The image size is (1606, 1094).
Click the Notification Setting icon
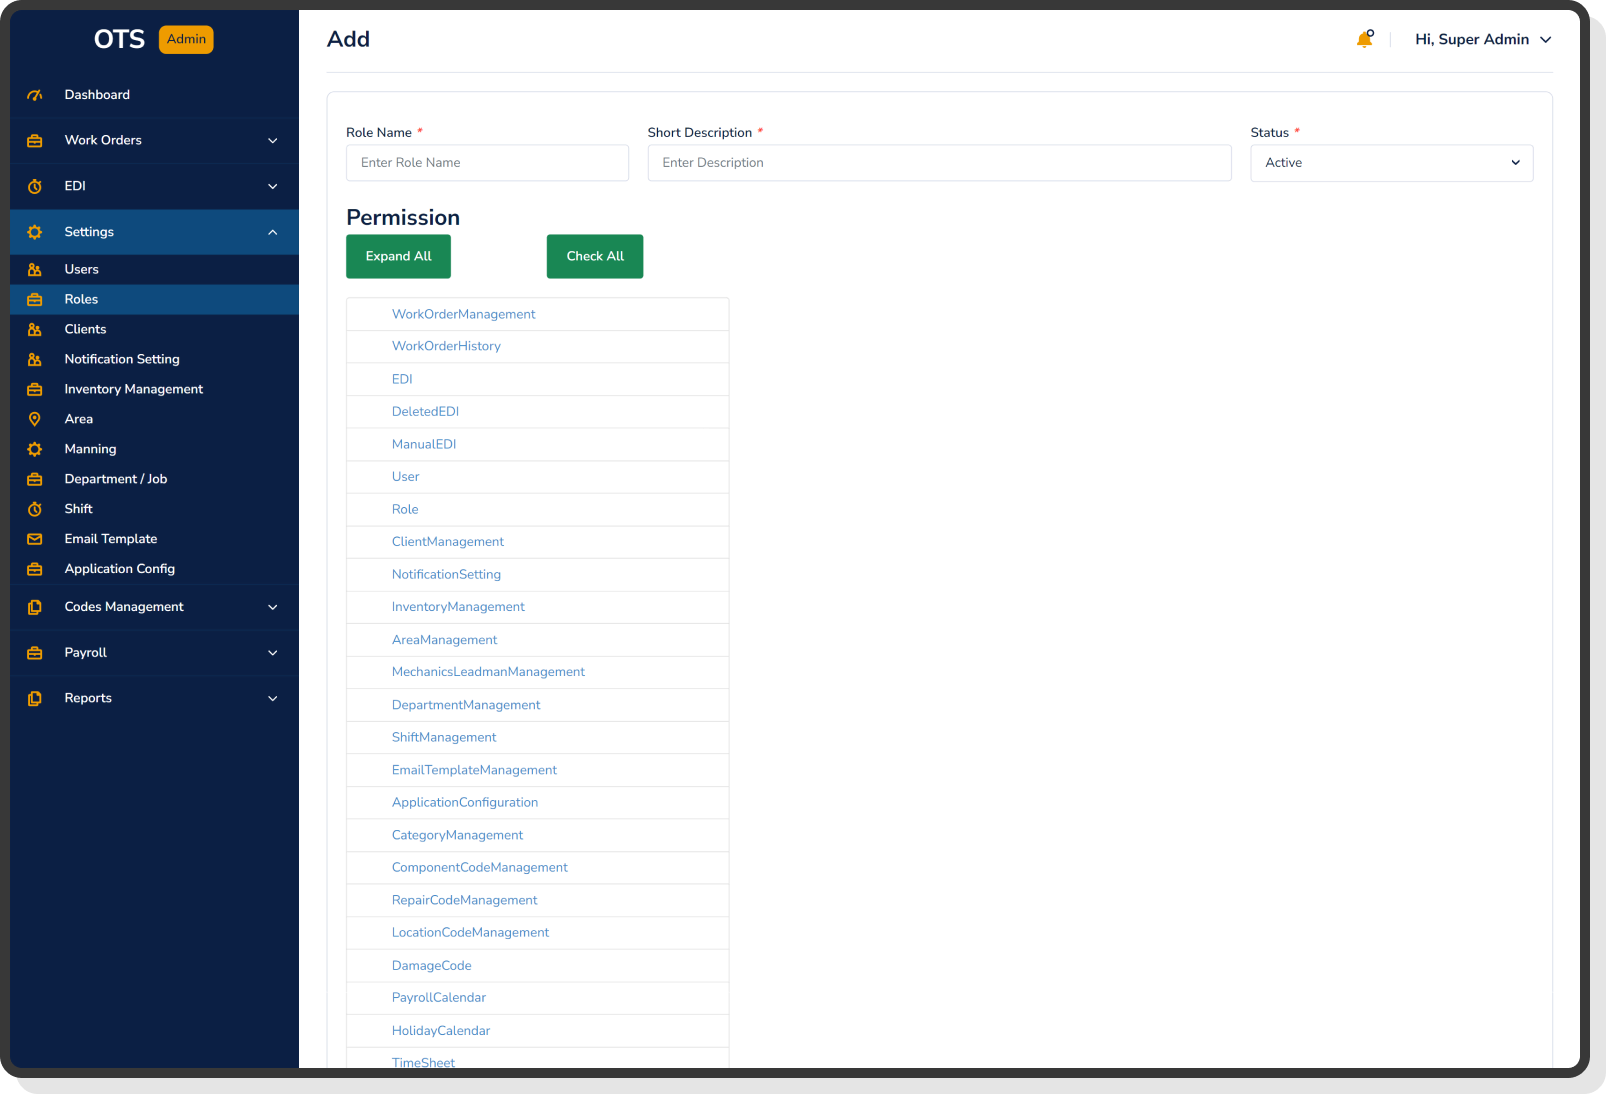(x=35, y=358)
